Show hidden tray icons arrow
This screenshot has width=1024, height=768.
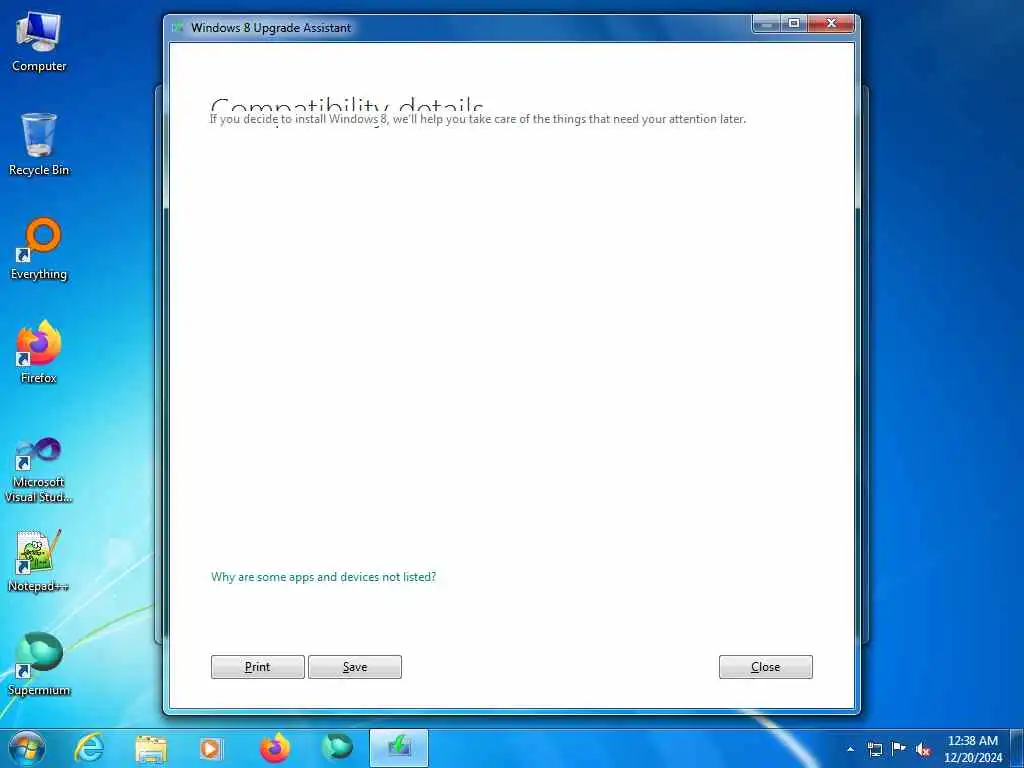[x=850, y=749]
